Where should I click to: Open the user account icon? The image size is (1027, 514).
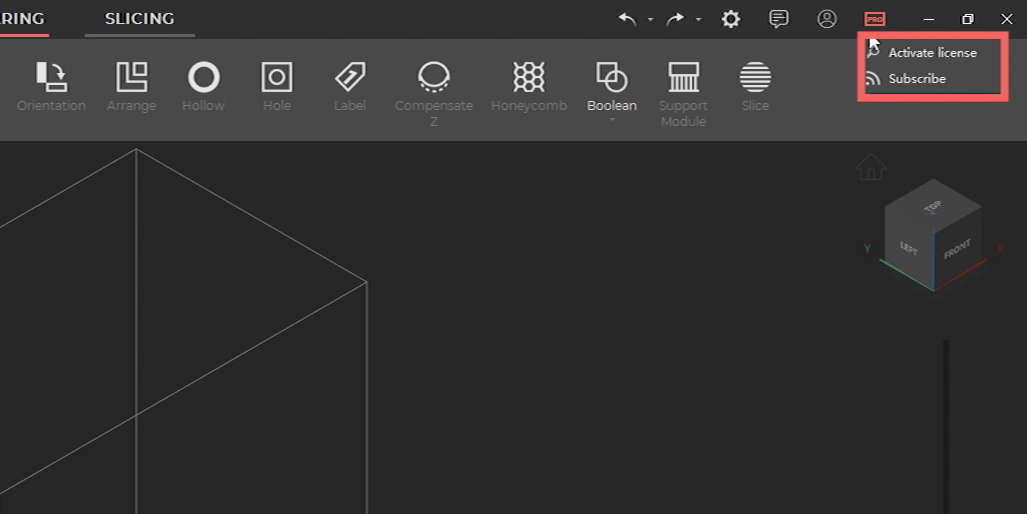coord(827,19)
